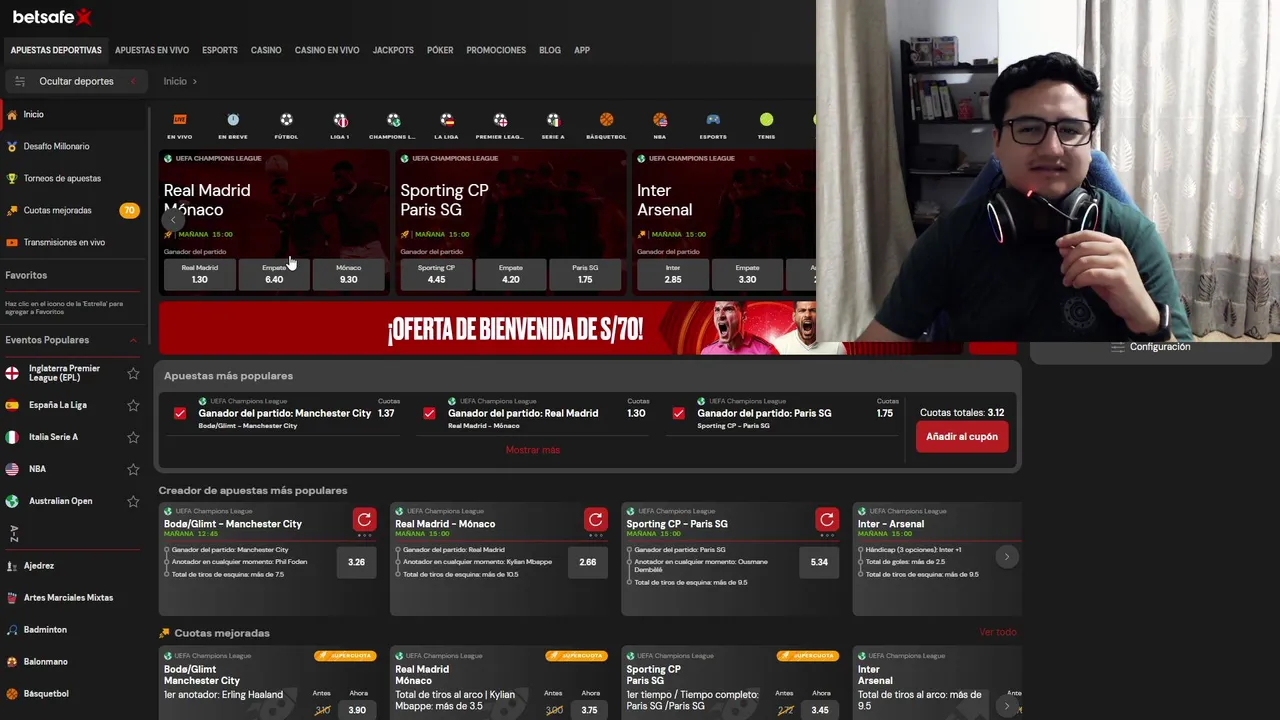Open the Básquetbol carousel icon
The height and width of the screenshot is (720, 1280).
[606, 120]
